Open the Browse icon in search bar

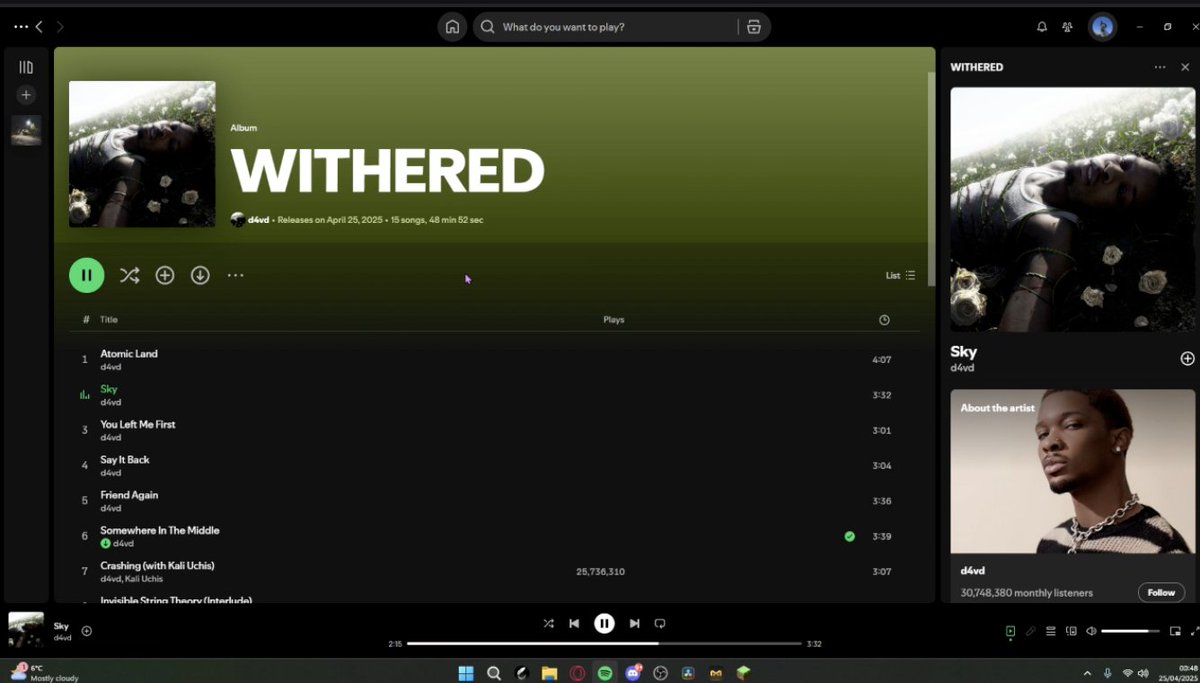(754, 27)
